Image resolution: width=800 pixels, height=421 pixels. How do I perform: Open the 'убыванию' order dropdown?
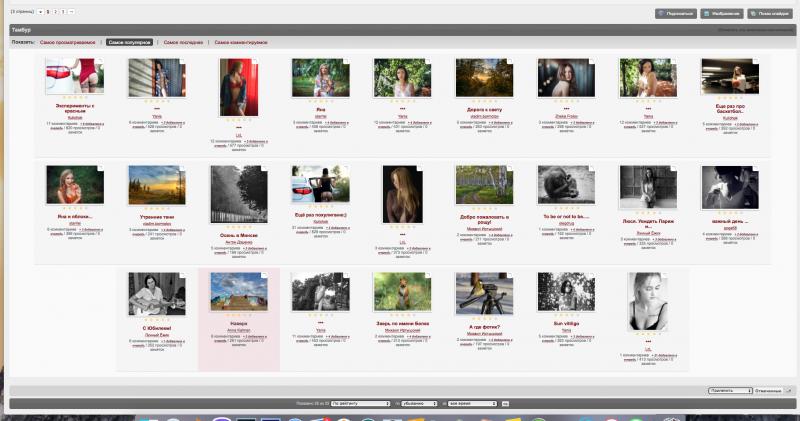coord(419,404)
